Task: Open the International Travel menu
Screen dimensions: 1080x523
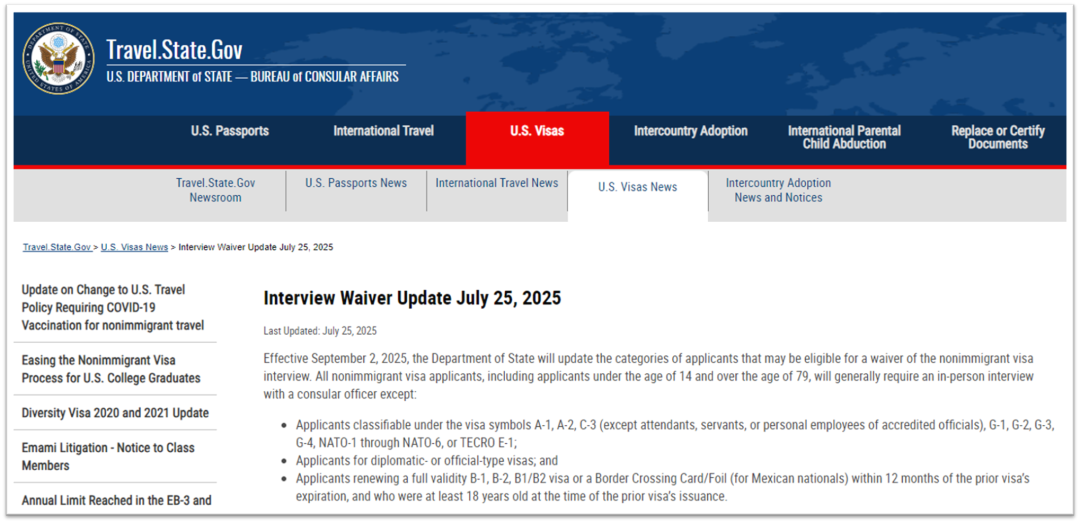Action: coord(383,131)
